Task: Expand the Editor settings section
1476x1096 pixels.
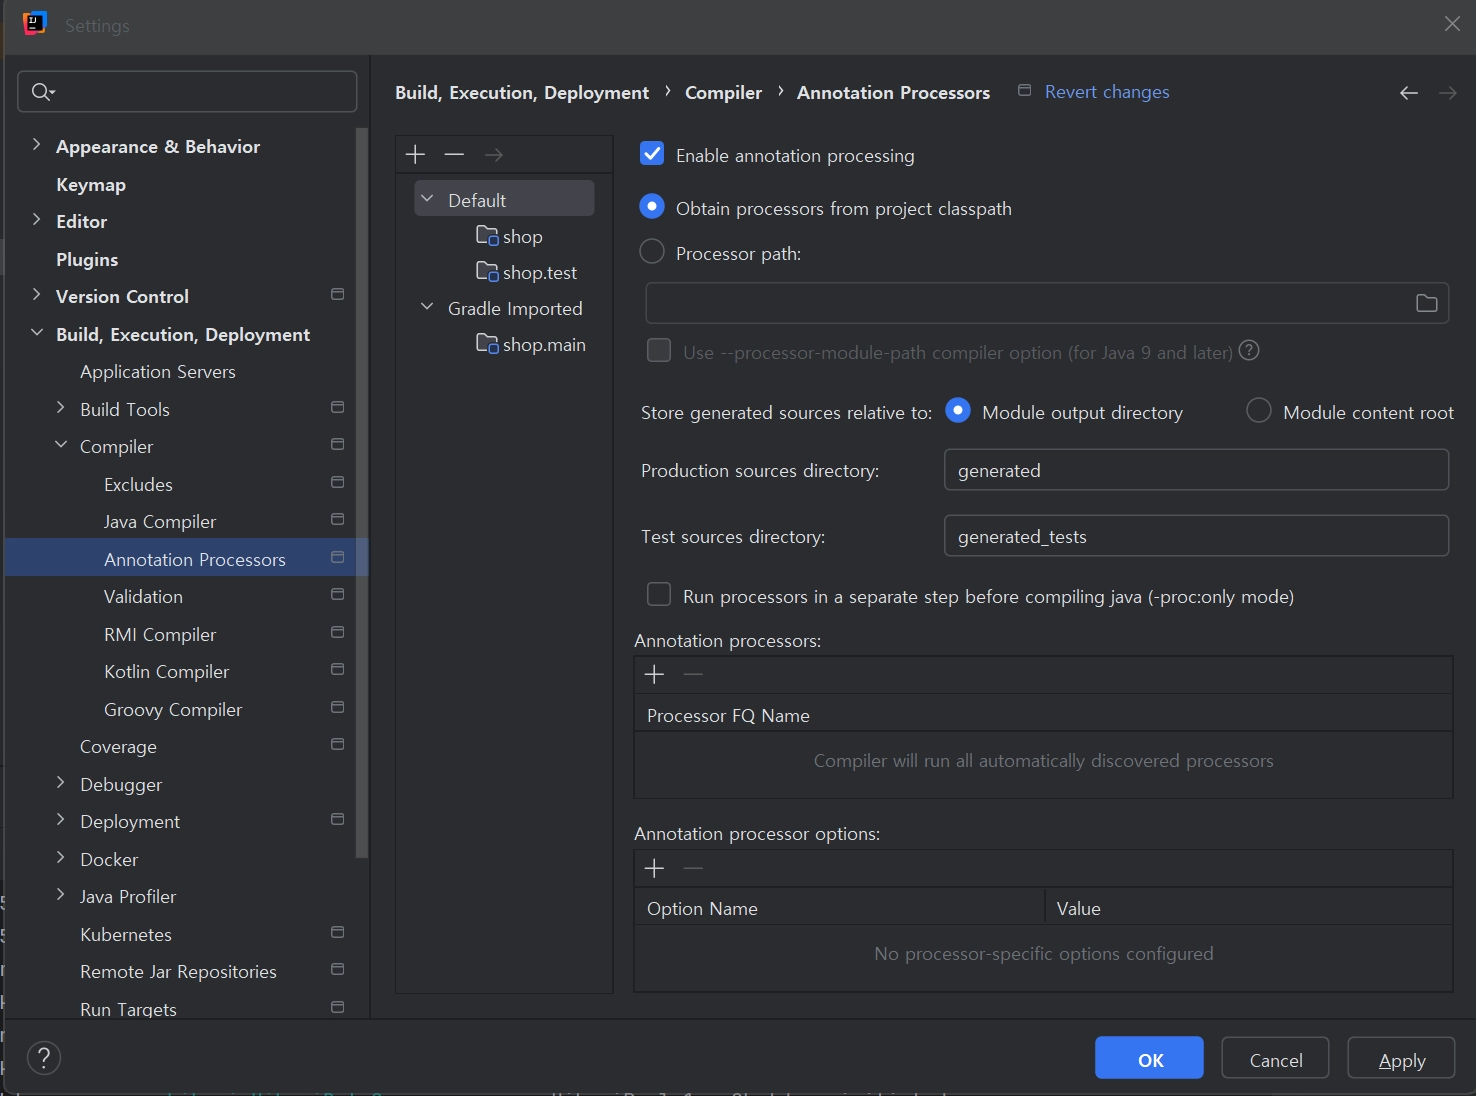Action: tap(36, 220)
